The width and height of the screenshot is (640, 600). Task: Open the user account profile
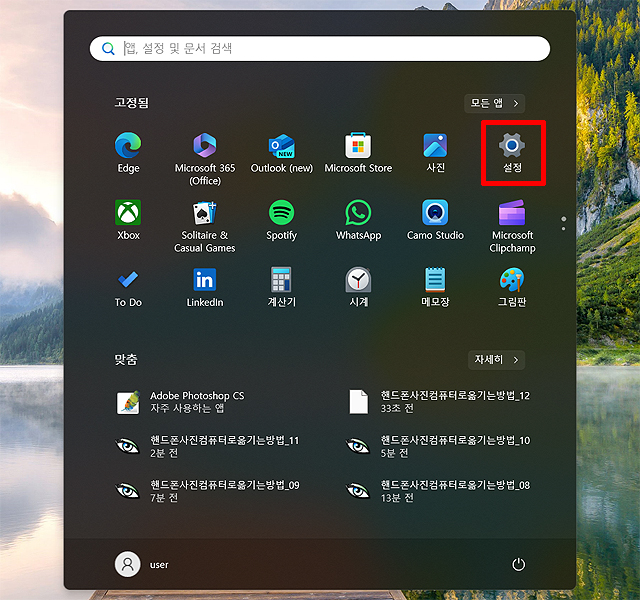tap(142, 564)
